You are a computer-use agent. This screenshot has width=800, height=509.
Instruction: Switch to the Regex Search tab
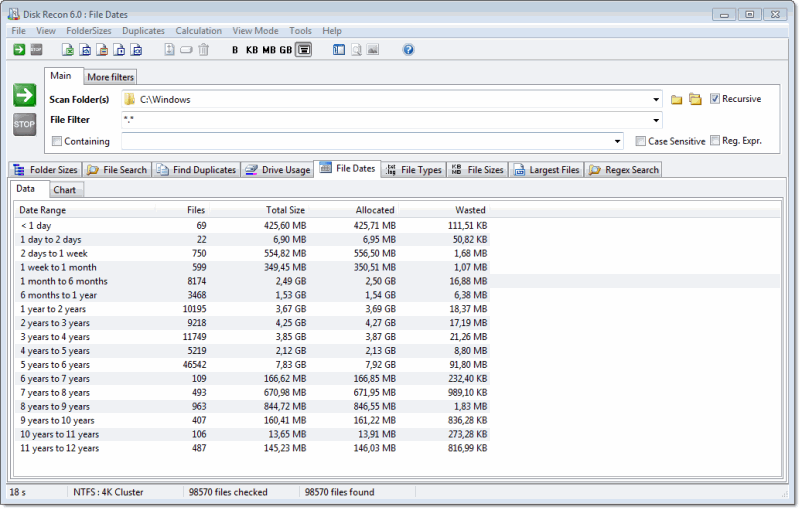click(x=623, y=170)
